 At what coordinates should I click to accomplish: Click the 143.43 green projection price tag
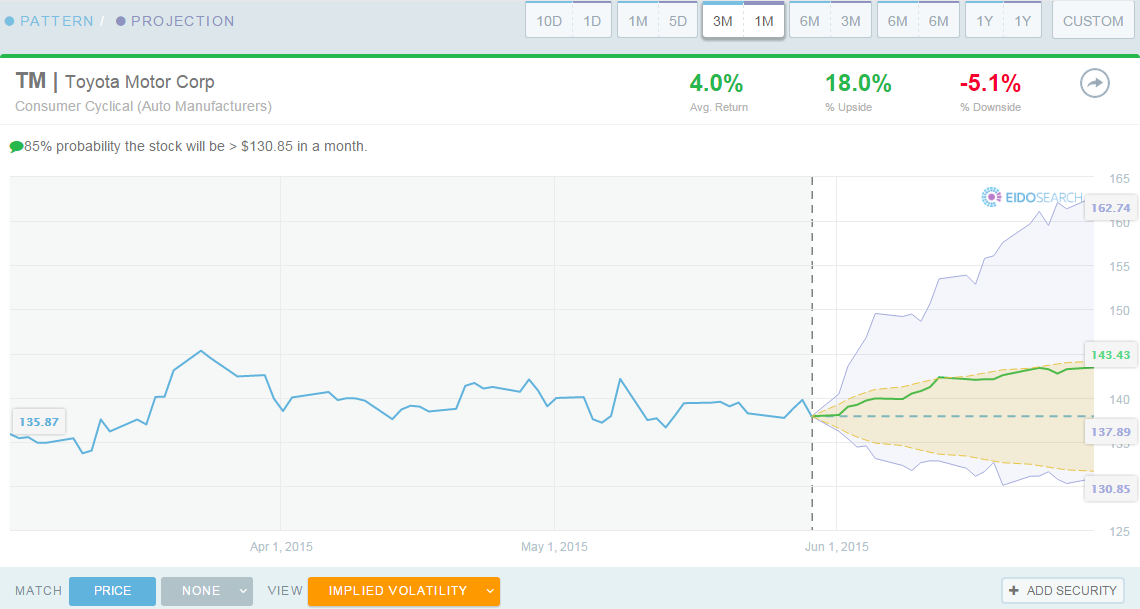[x=1111, y=355]
